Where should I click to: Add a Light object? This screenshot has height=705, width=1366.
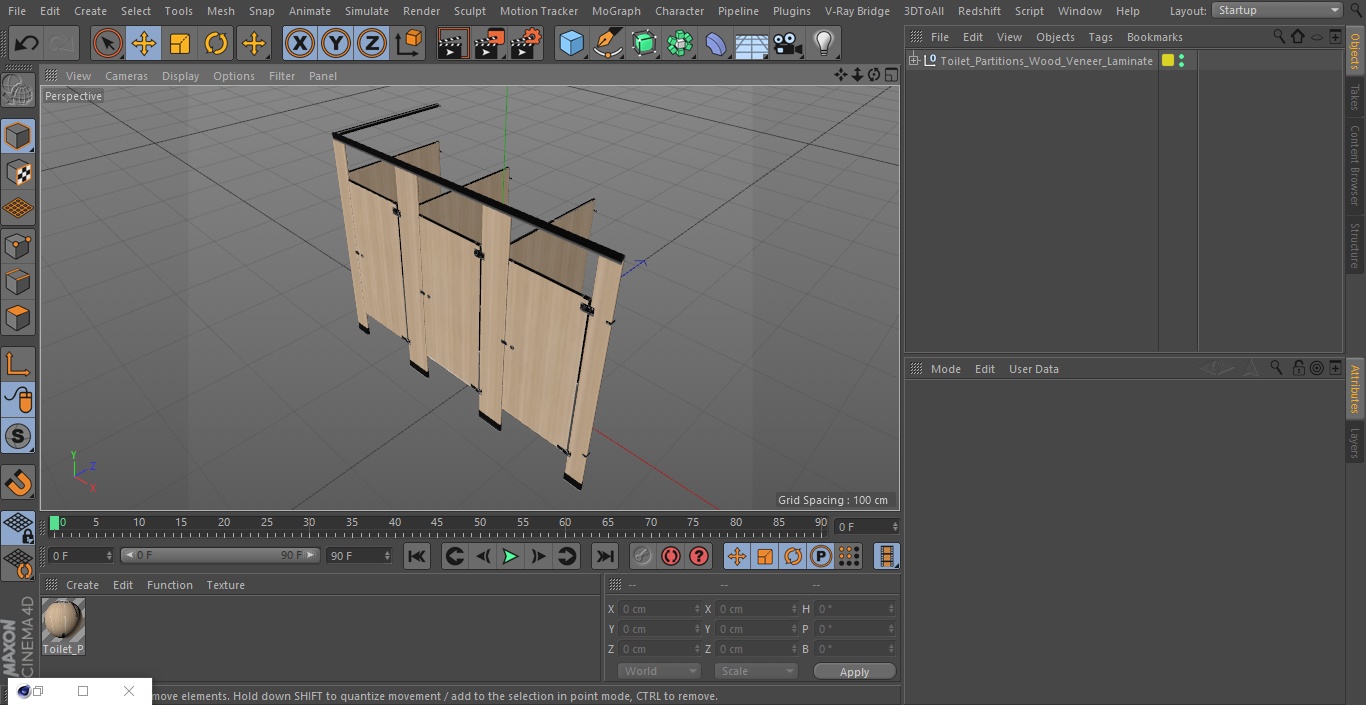[x=824, y=44]
